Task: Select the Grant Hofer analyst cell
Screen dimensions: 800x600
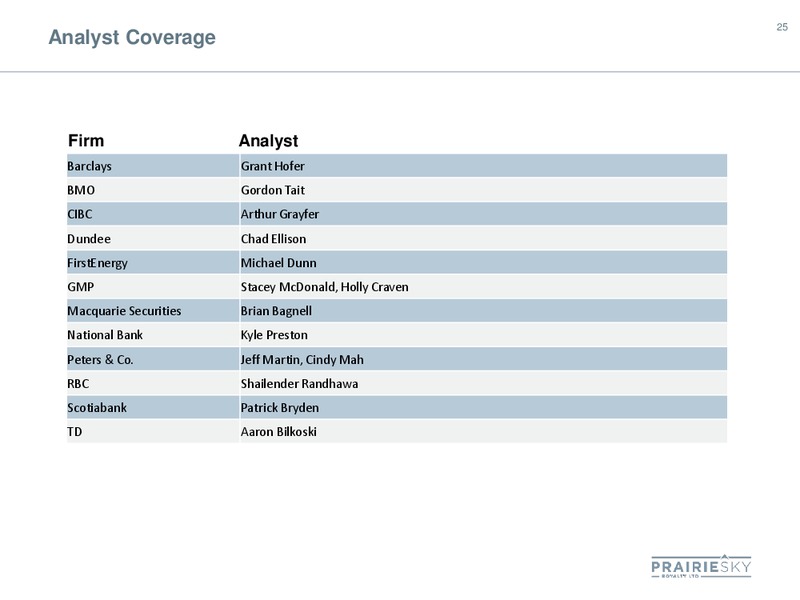Action: click(483, 166)
